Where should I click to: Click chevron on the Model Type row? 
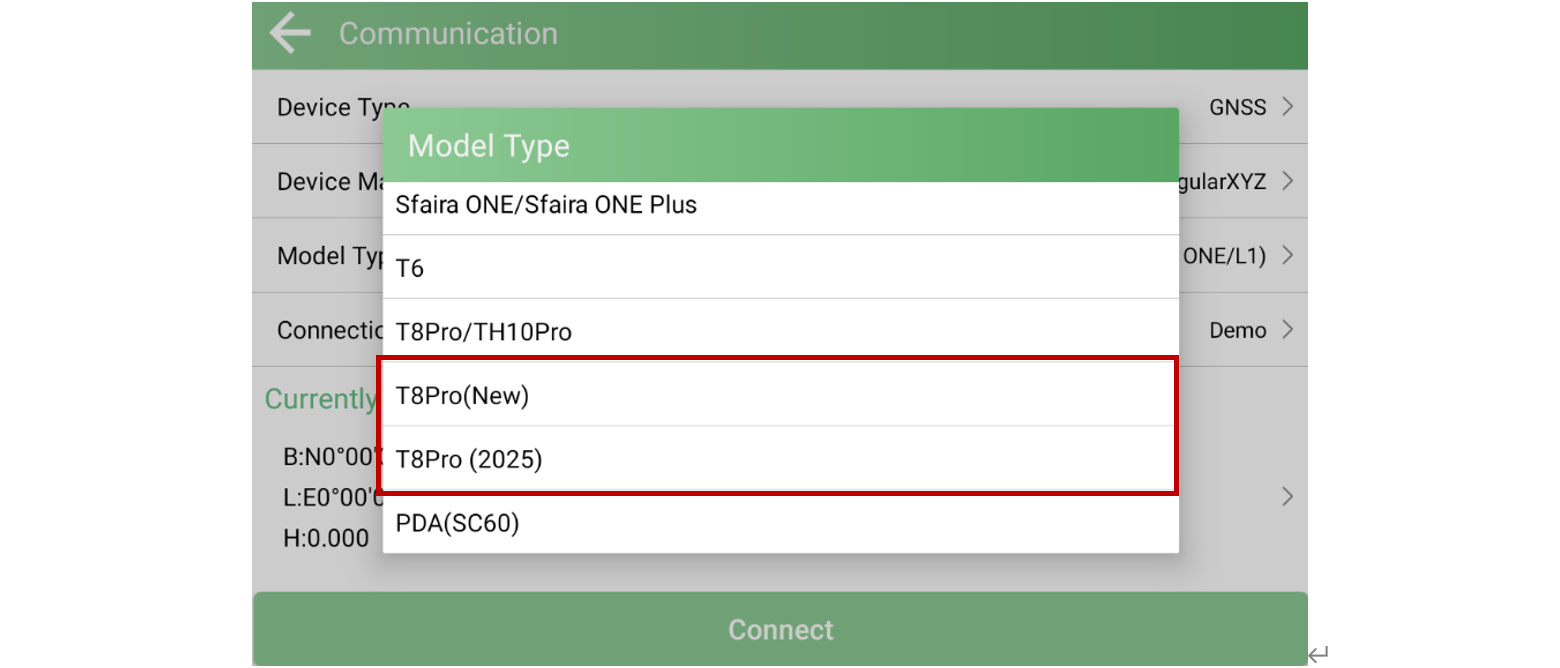click(x=1287, y=256)
